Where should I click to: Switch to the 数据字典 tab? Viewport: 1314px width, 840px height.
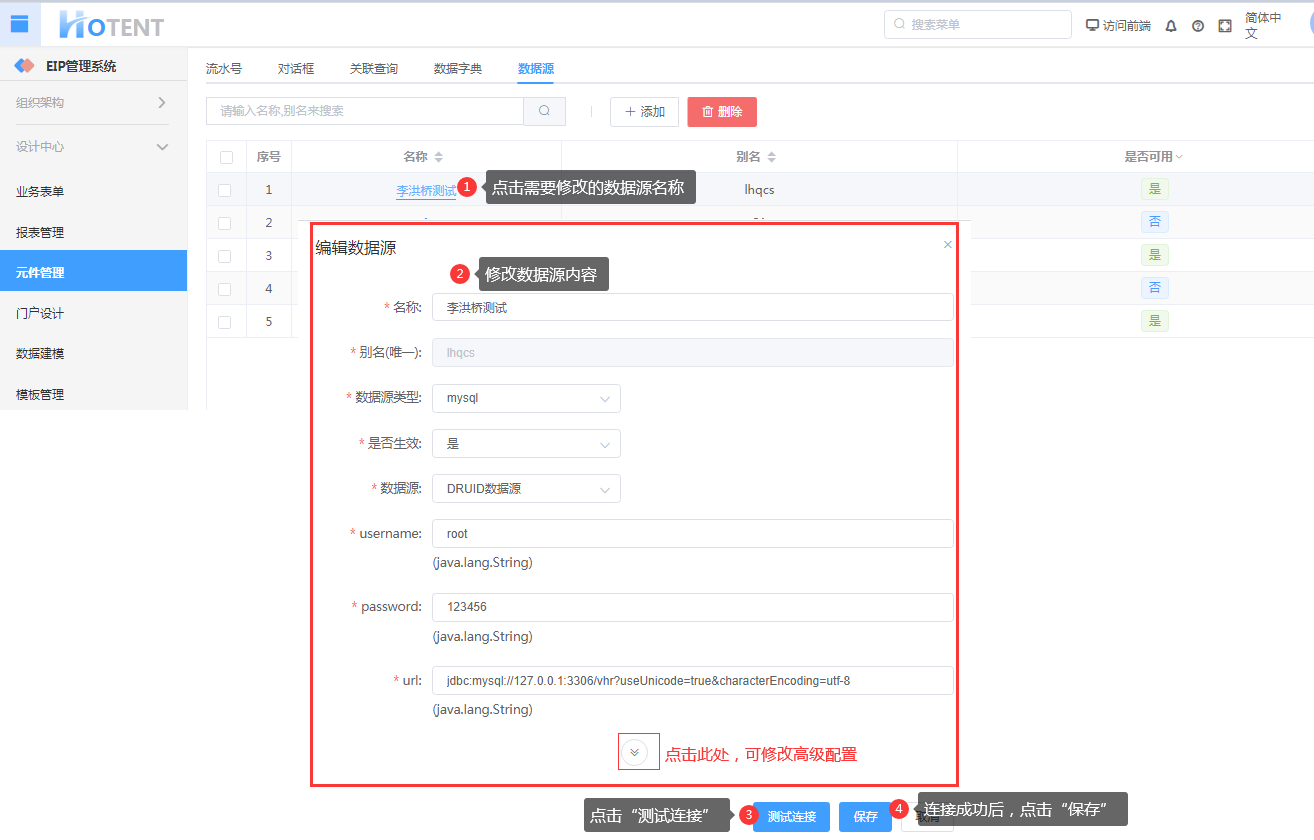tap(457, 69)
